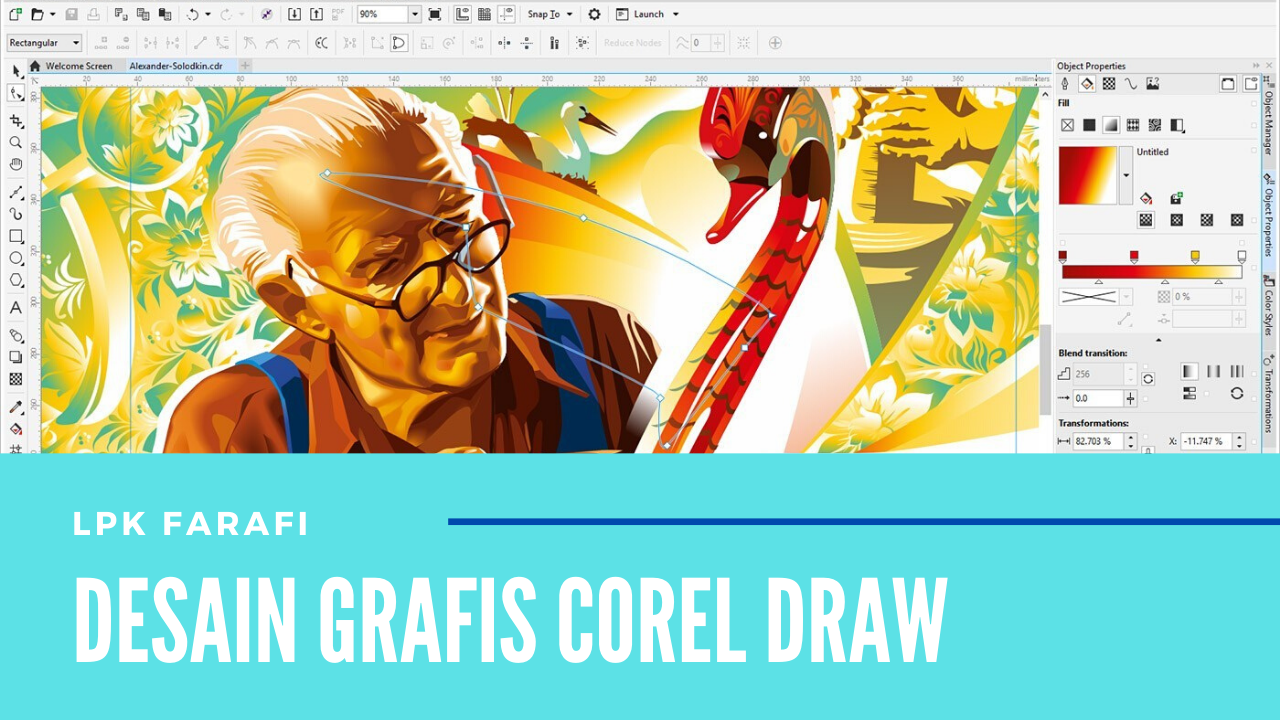Open the fill picker dropdown arrow
This screenshot has width=1280, height=720.
click(x=1126, y=175)
